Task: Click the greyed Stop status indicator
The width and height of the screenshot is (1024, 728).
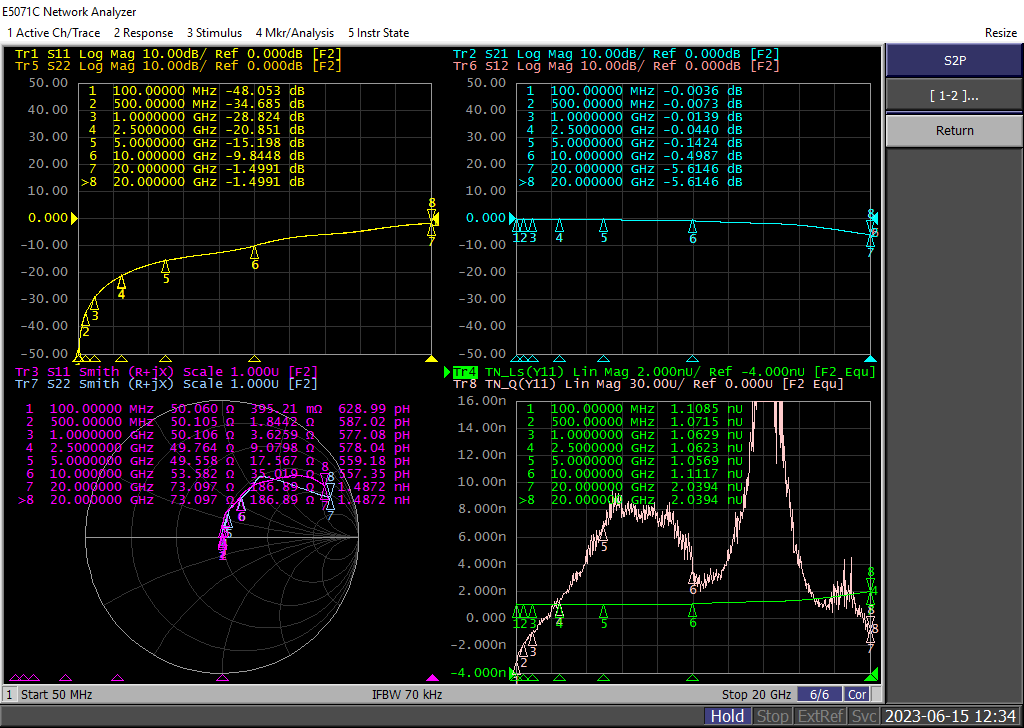Action: point(772,716)
